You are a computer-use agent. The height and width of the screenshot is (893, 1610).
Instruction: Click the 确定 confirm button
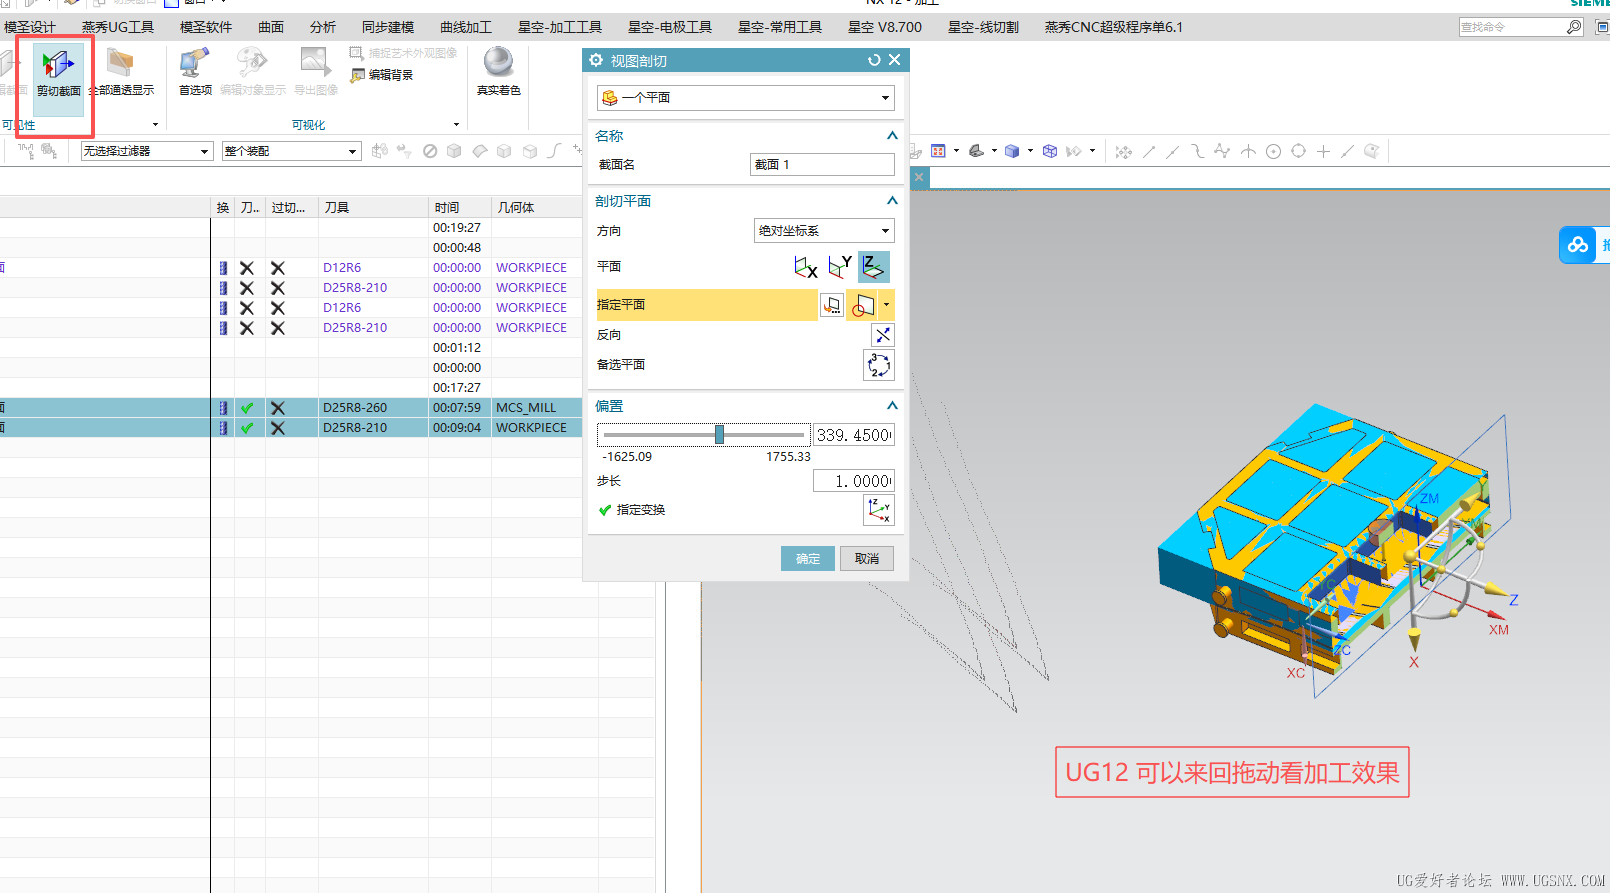807,559
